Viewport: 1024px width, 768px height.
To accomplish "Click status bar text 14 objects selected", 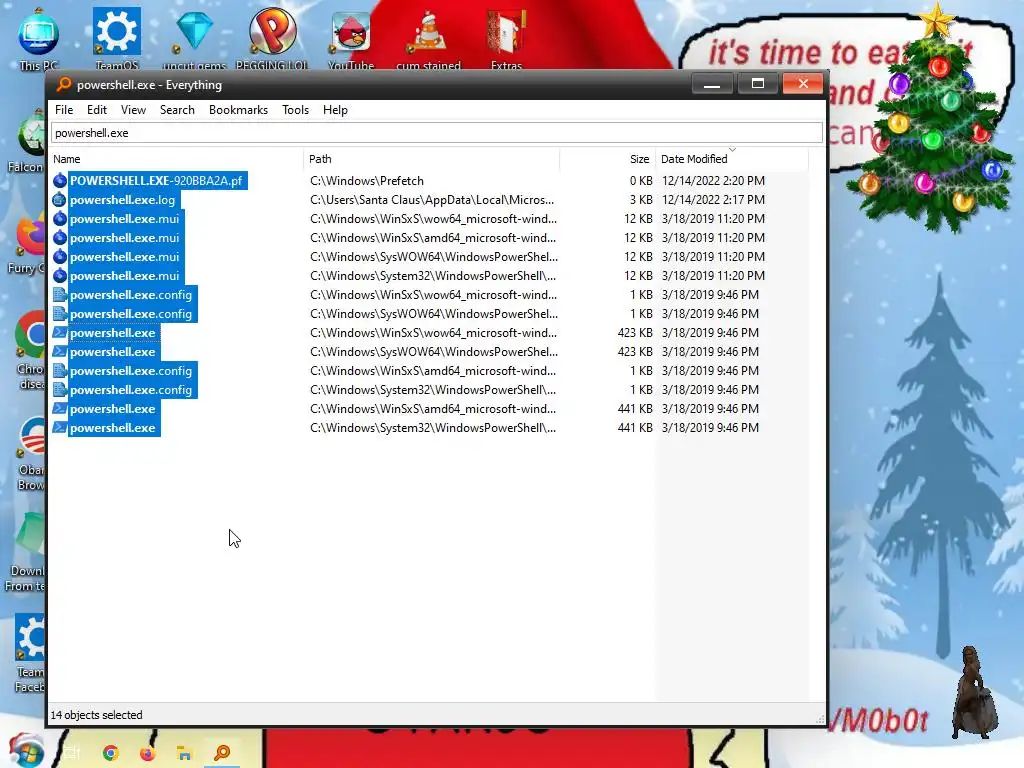I will (97, 715).
